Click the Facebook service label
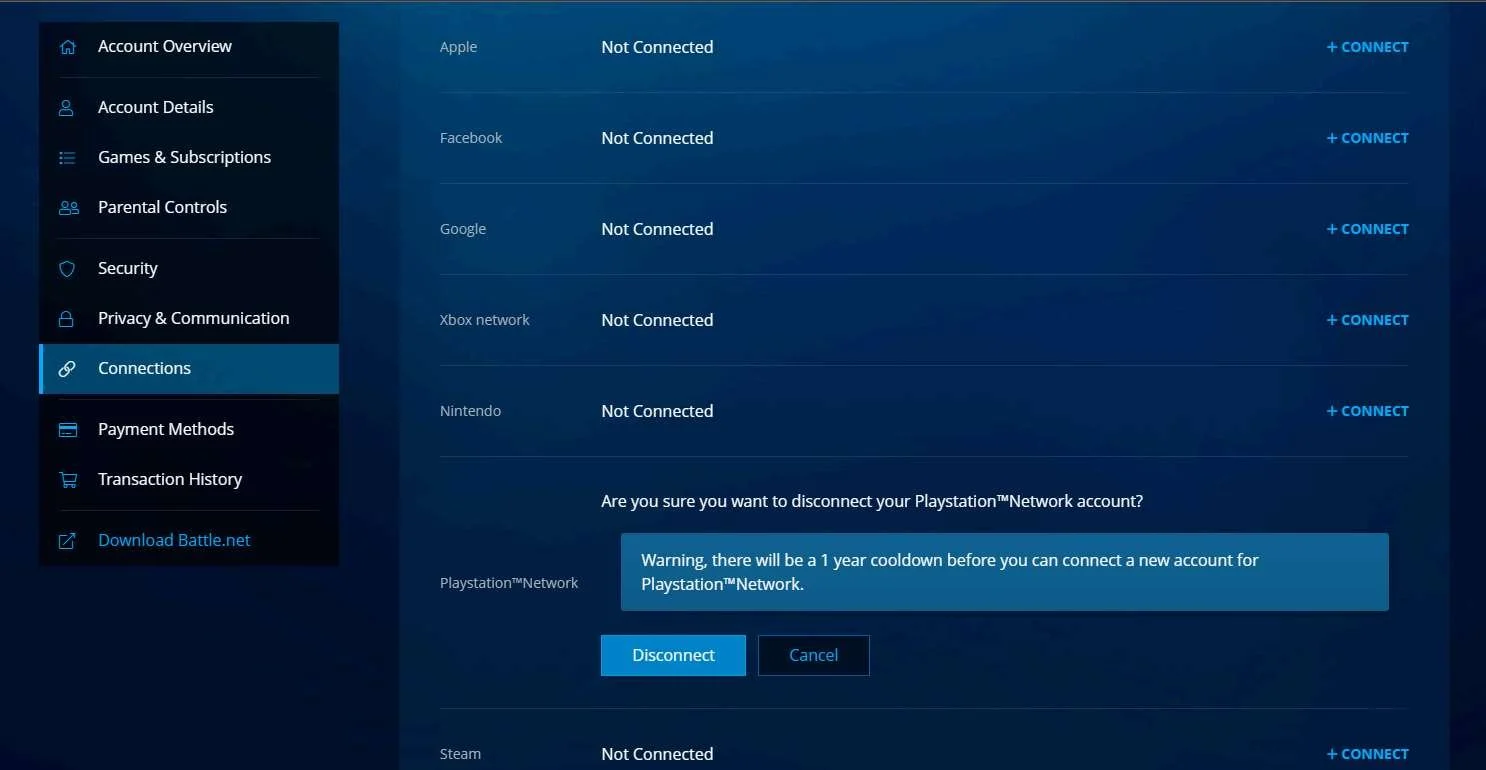 [471, 138]
